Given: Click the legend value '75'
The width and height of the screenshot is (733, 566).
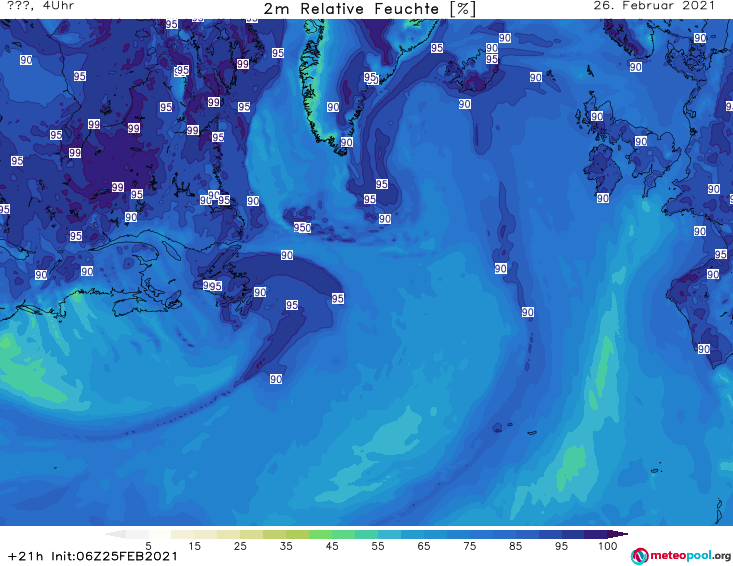Looking at the screenshot, I should (469, 546).
